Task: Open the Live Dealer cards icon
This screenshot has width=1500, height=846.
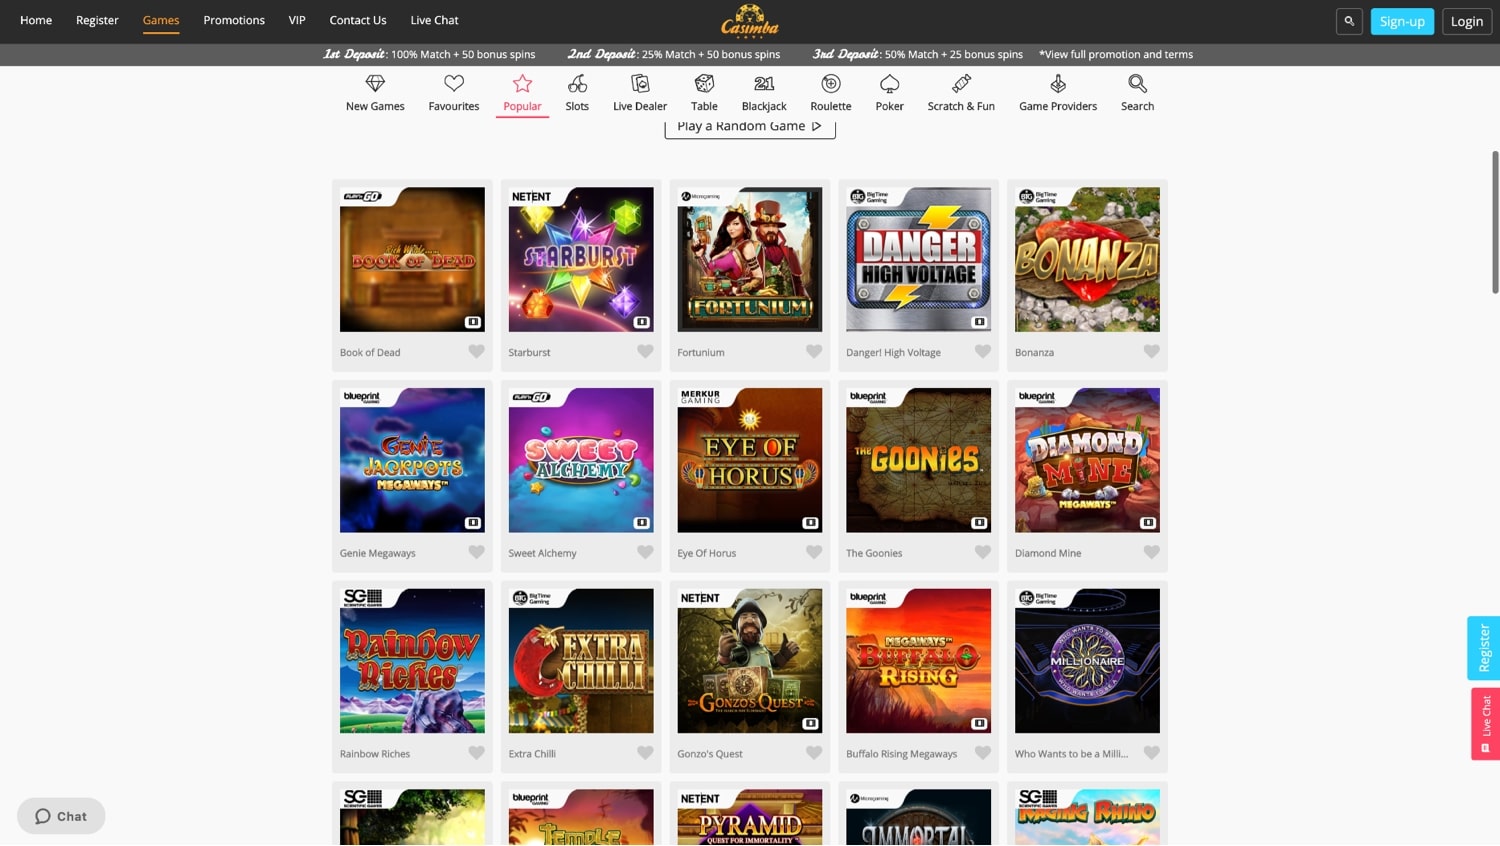Action: click(x=640, y=84)
